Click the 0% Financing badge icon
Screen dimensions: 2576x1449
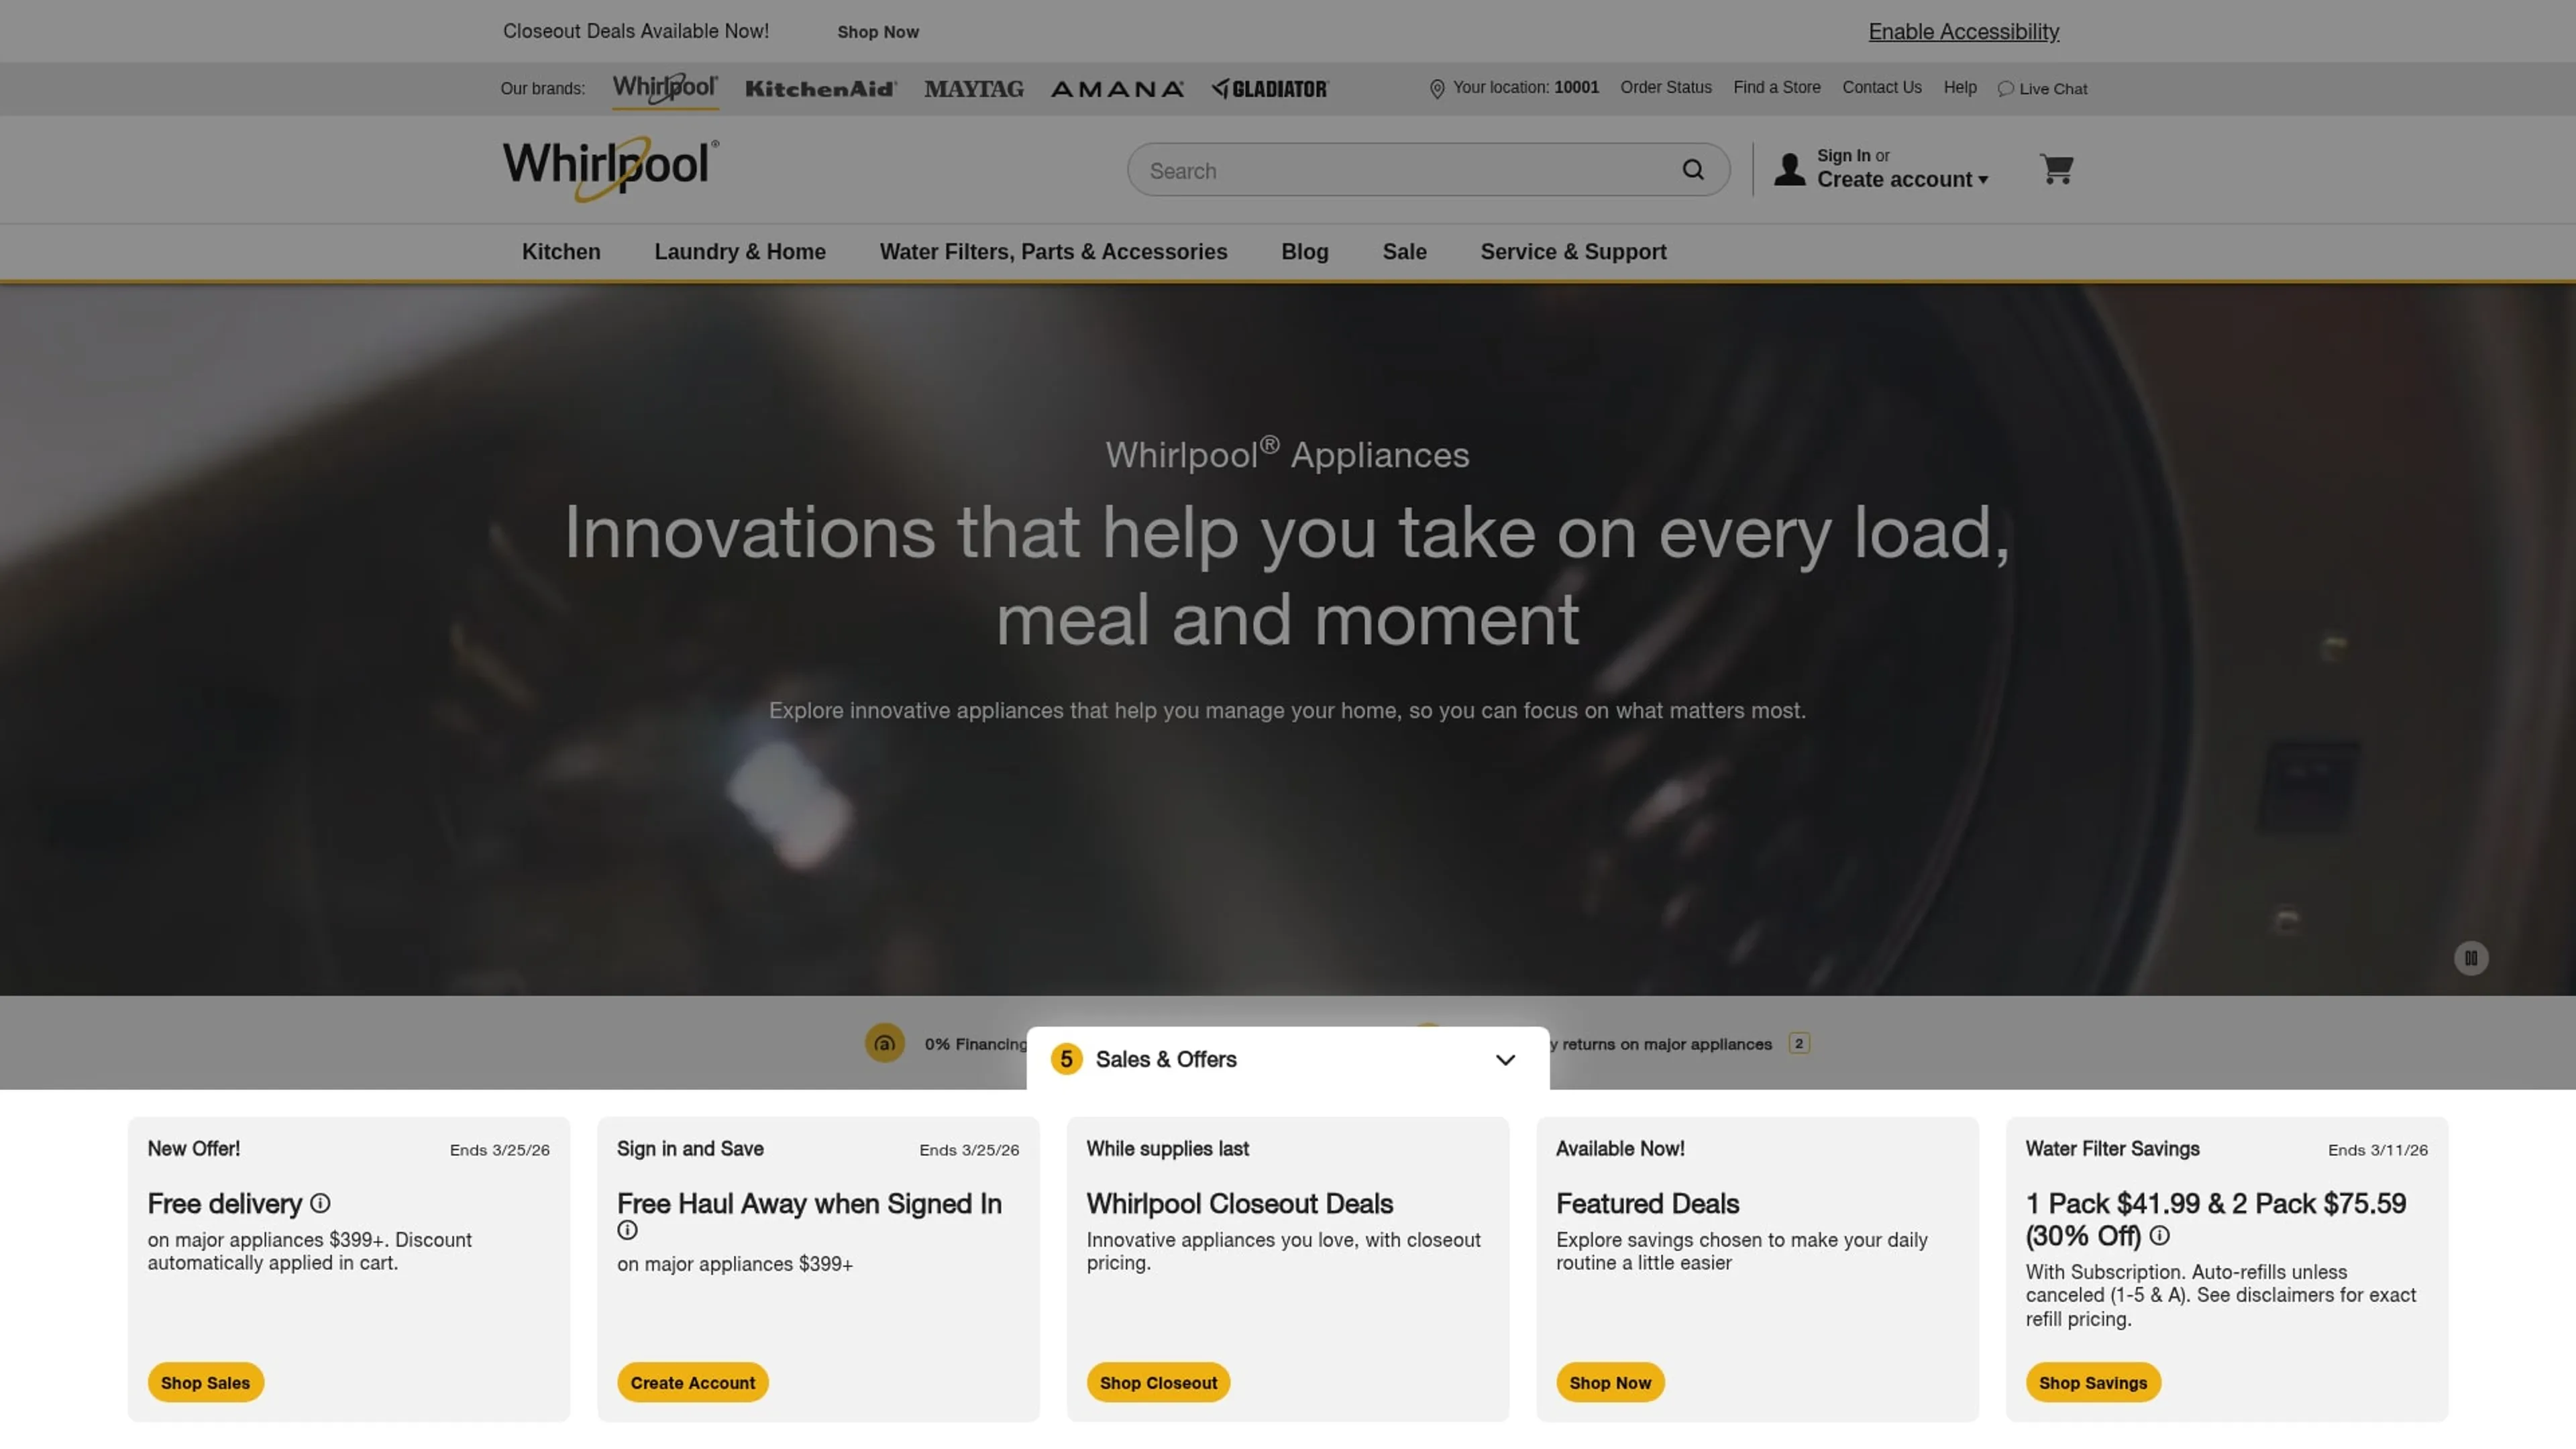coord(884,1043)
